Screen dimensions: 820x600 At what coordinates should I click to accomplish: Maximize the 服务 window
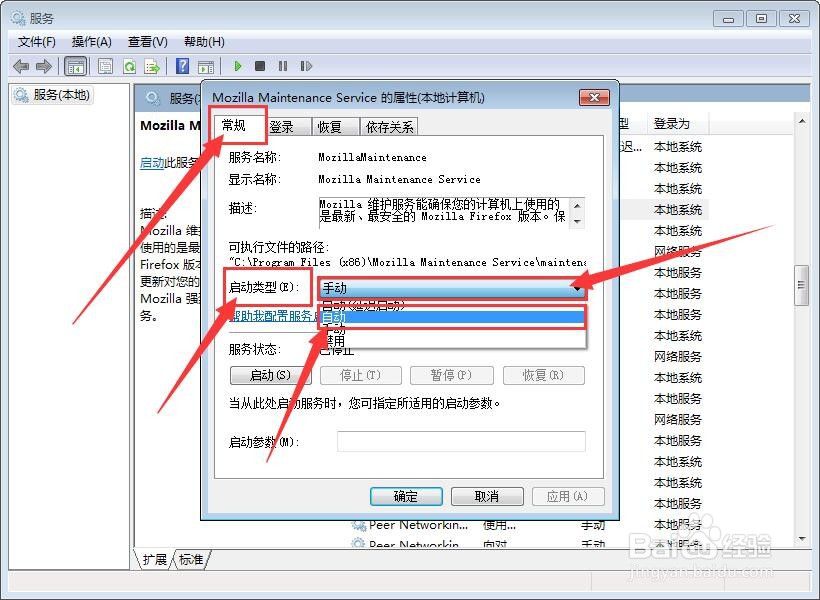(761, 19)
